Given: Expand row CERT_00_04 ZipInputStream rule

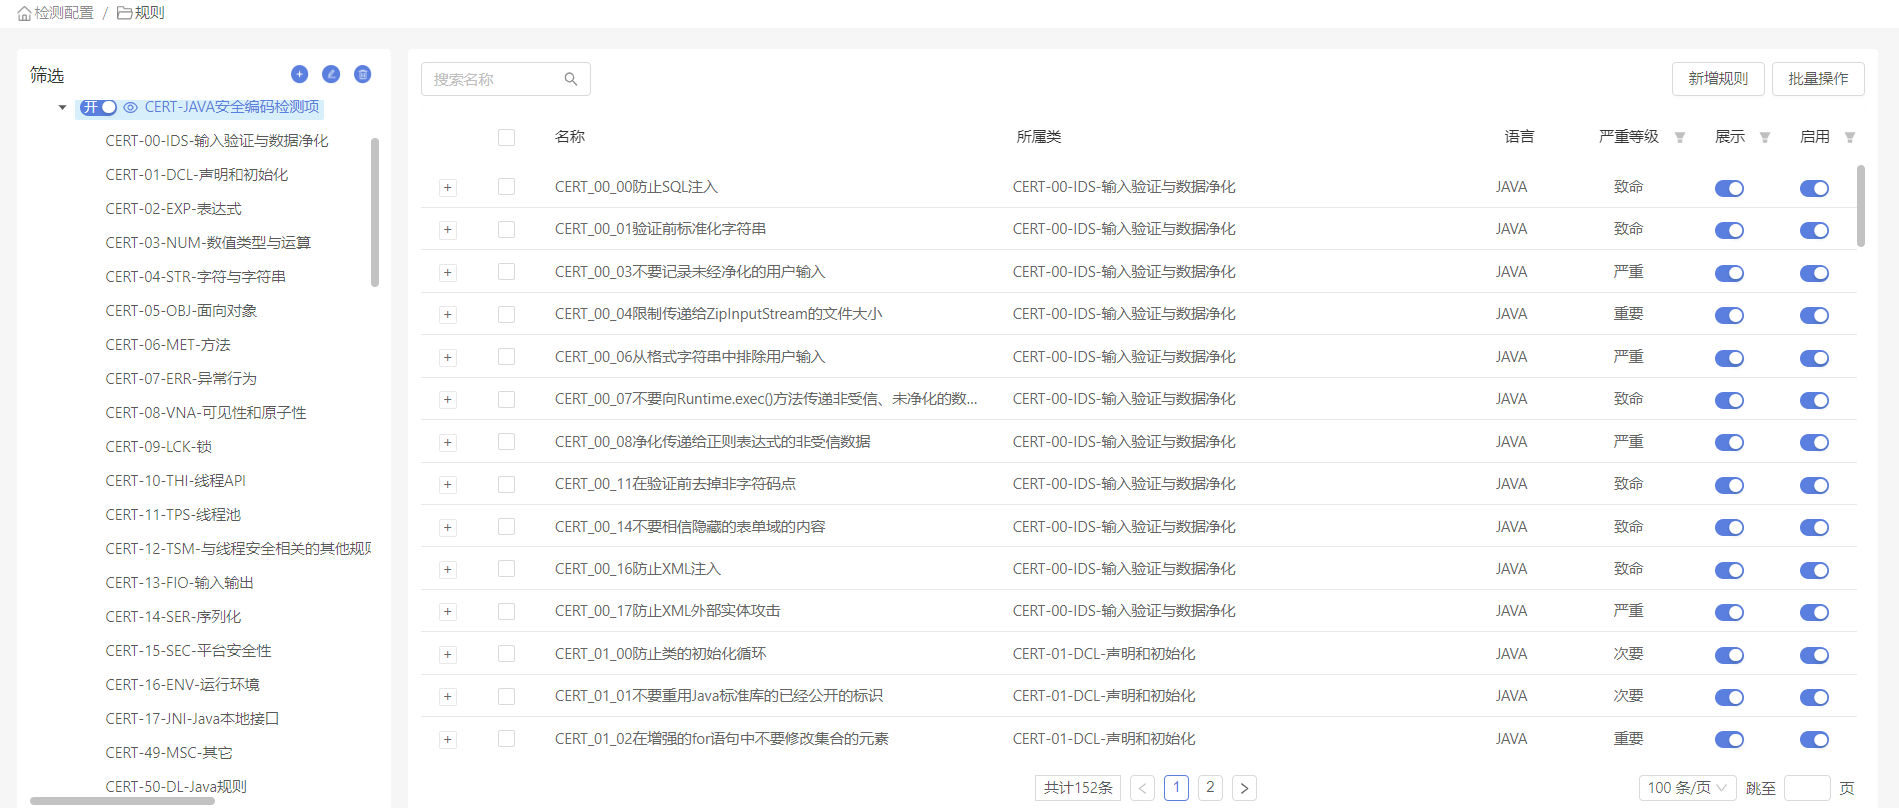Looking at the screenshot, I should (x=448, y=315).
